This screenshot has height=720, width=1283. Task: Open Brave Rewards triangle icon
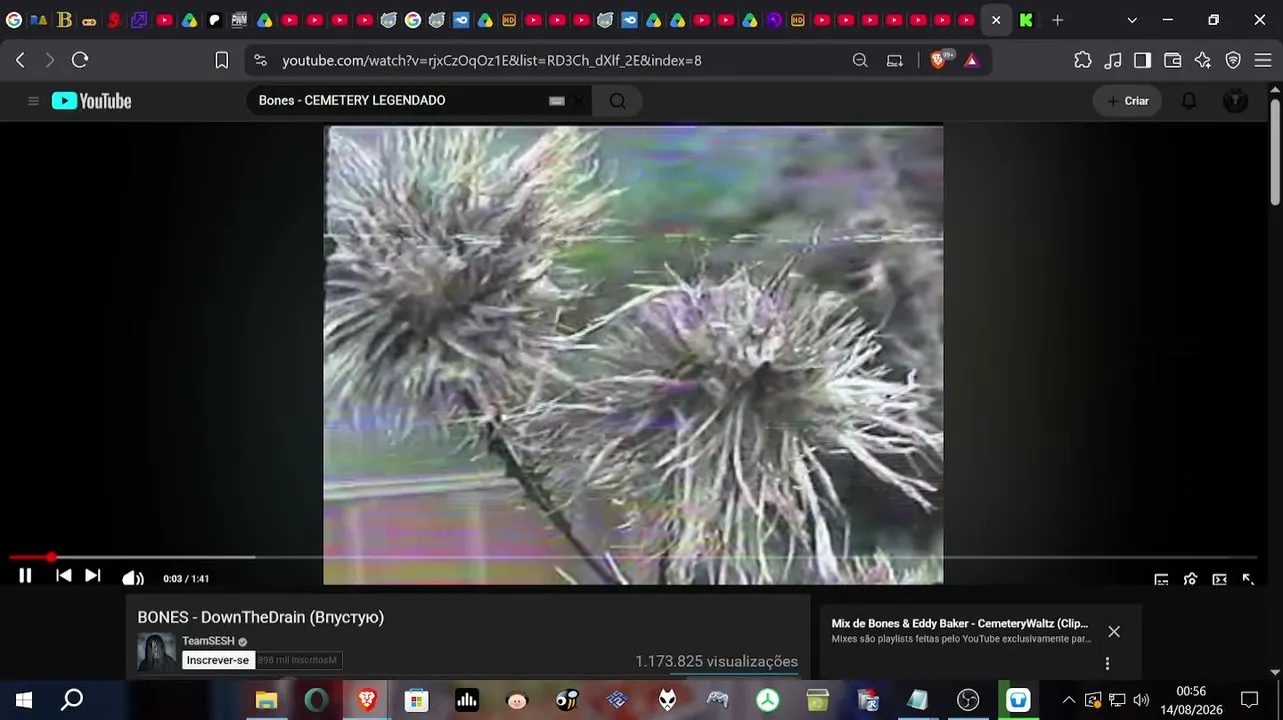pos(971,60)
